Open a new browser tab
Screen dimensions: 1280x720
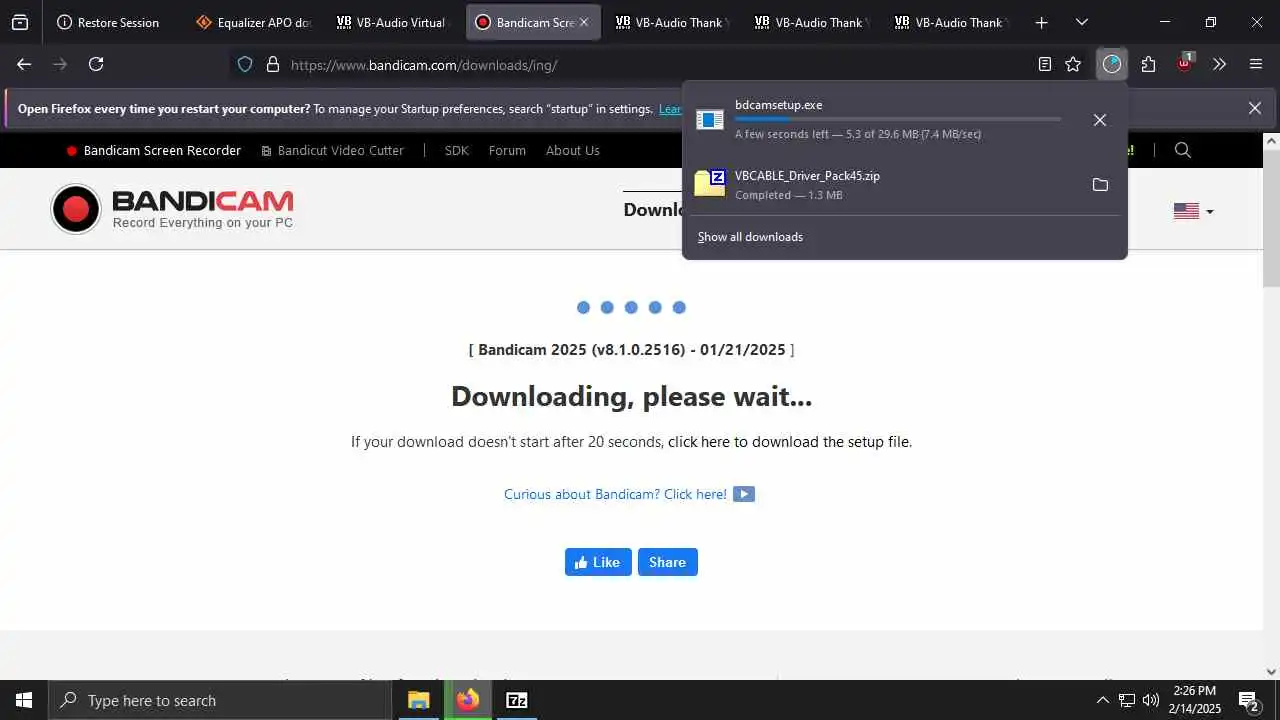[x=1042, y=22]
